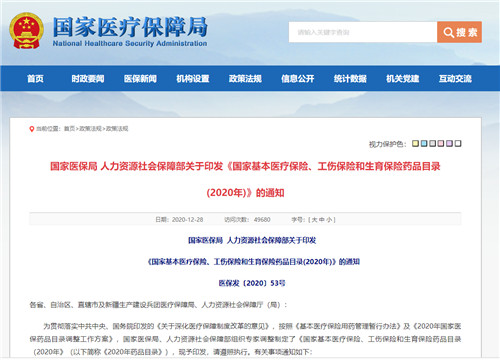Open the 互动交流 navigation item
Screen dimensions: 500x360
click(455, 79)
